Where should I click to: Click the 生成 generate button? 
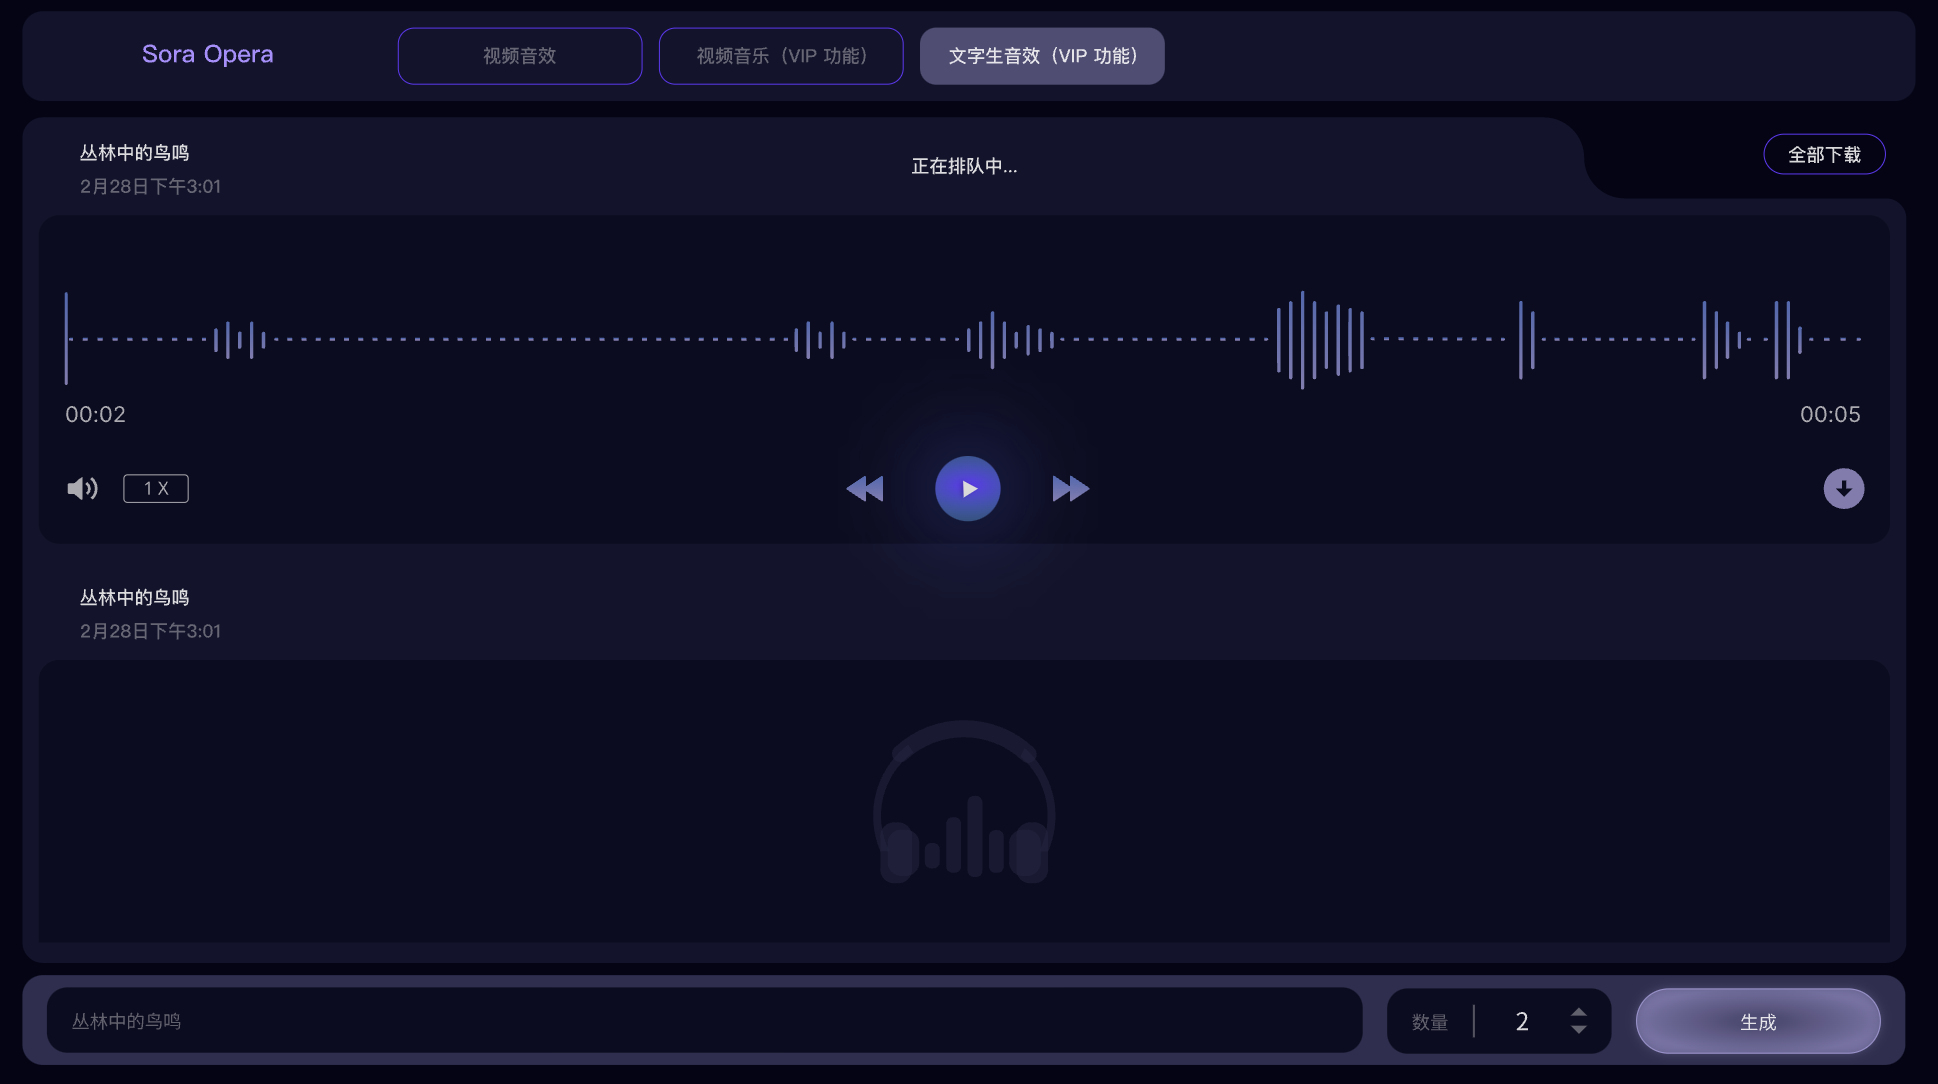tap(1757, 1021)
